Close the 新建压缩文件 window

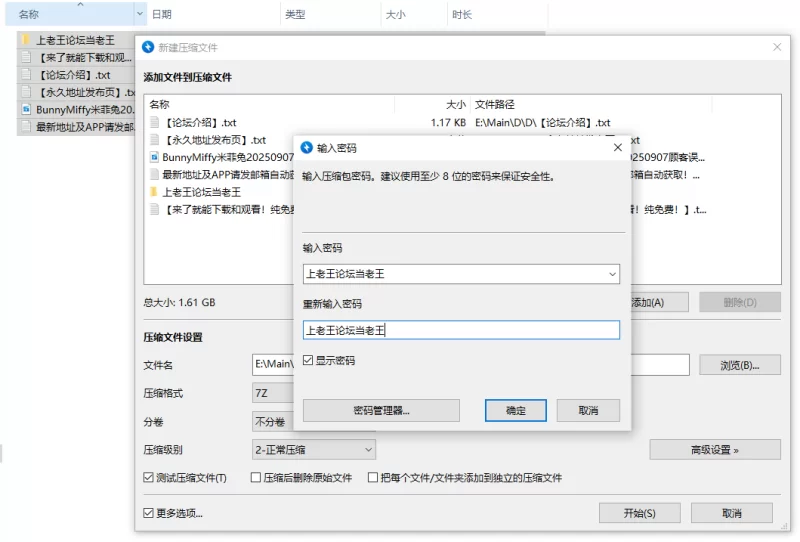[777, 47]
